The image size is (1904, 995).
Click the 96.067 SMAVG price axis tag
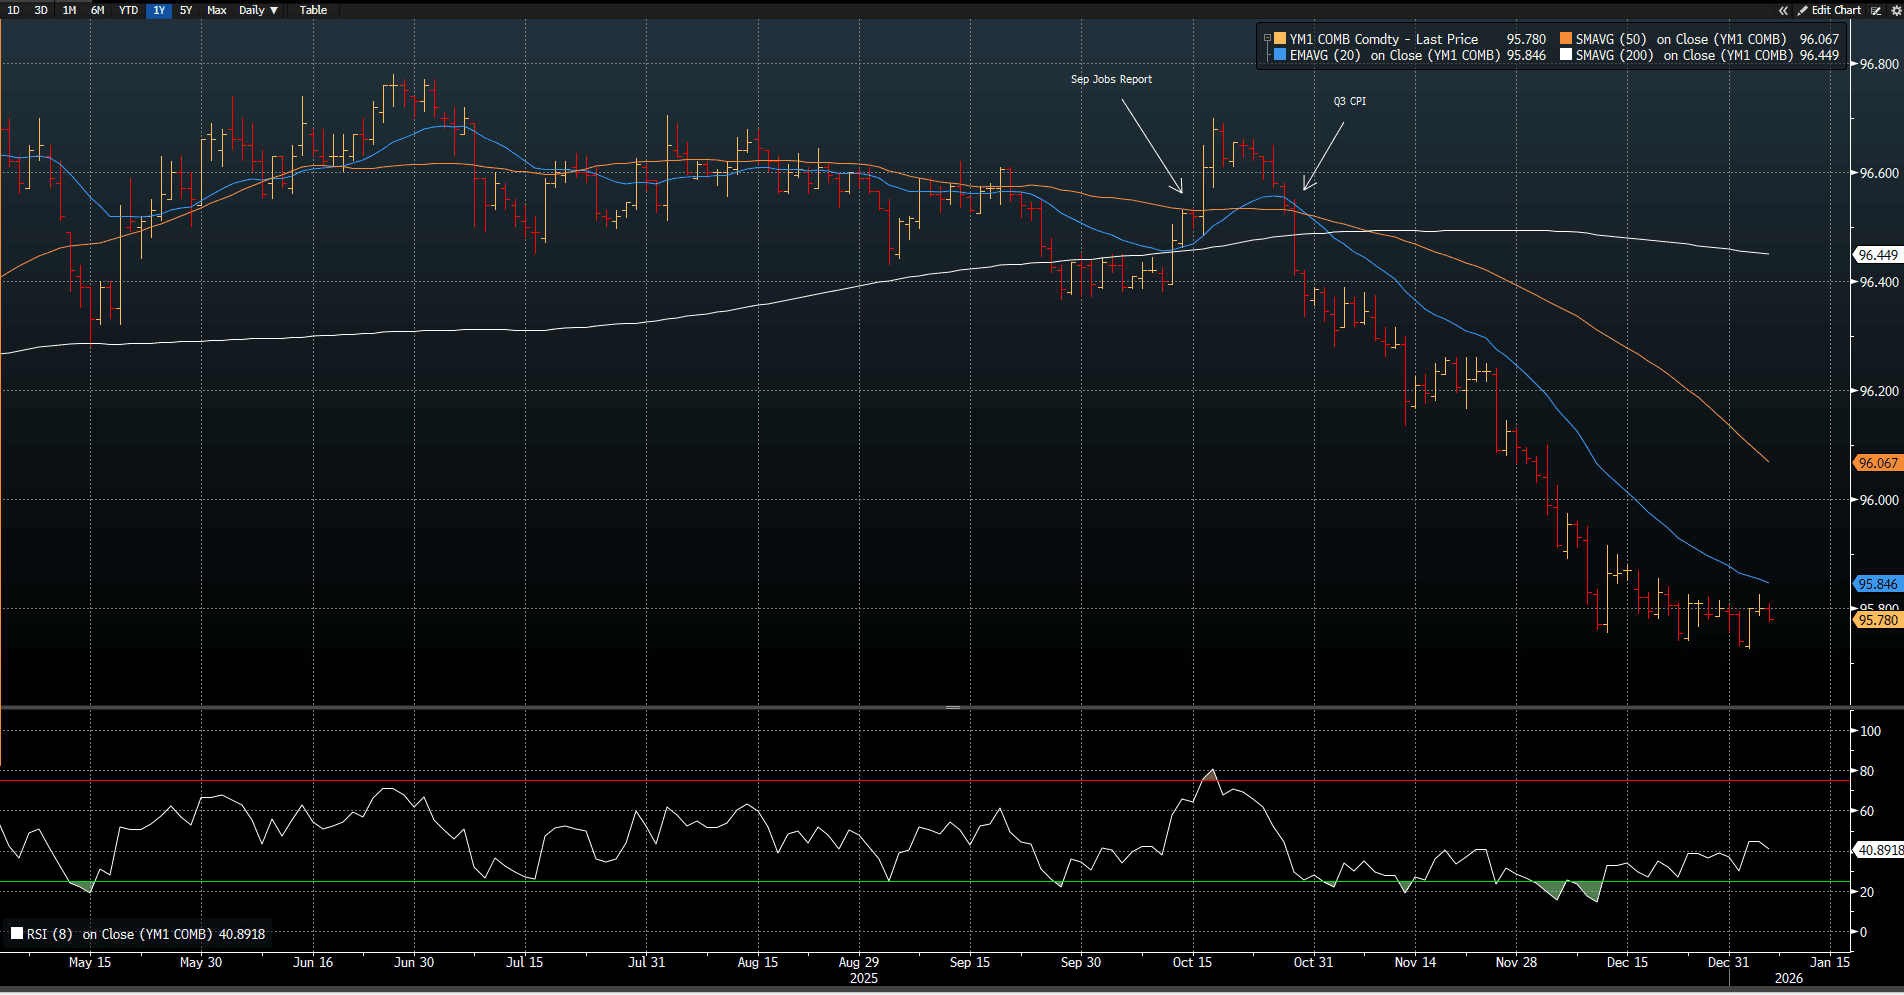1877,463
